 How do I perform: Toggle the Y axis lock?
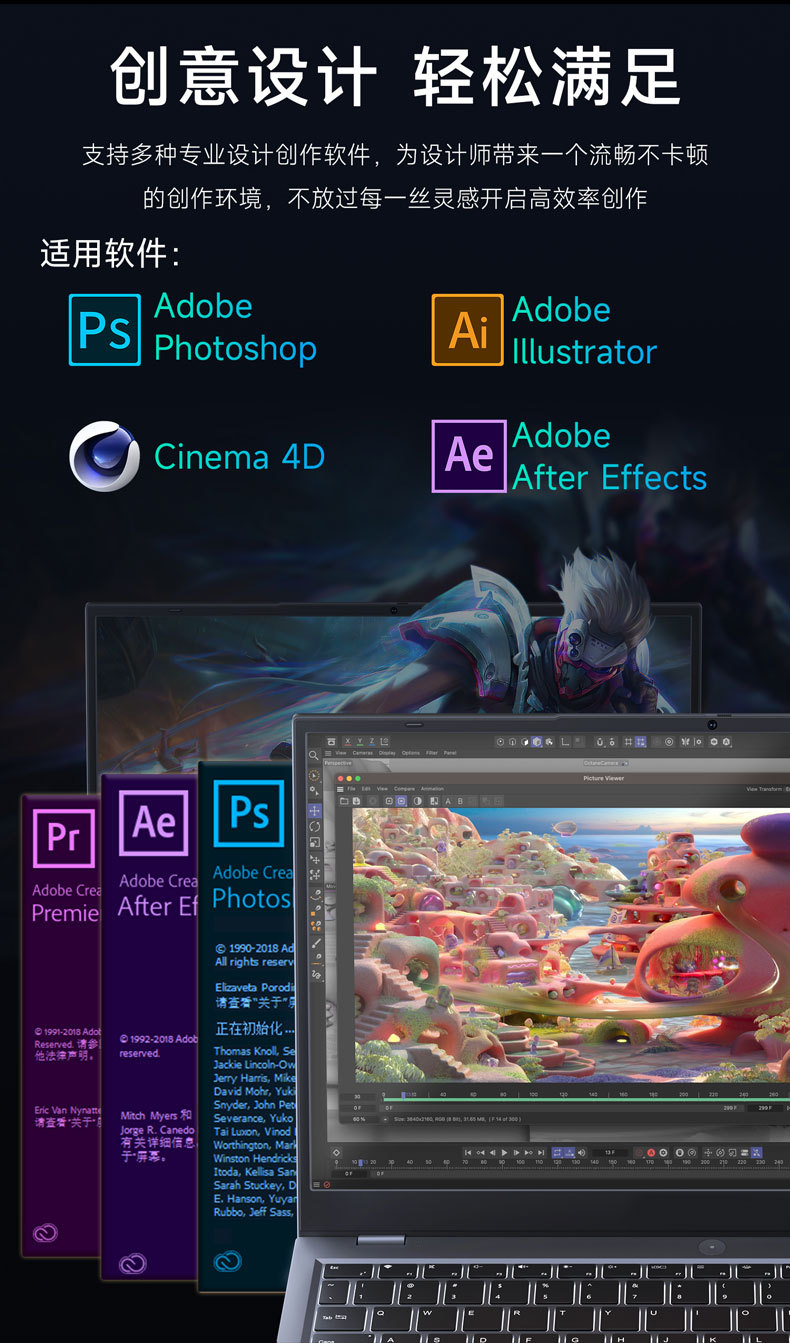pyautogui.click(x=360, y=742)
